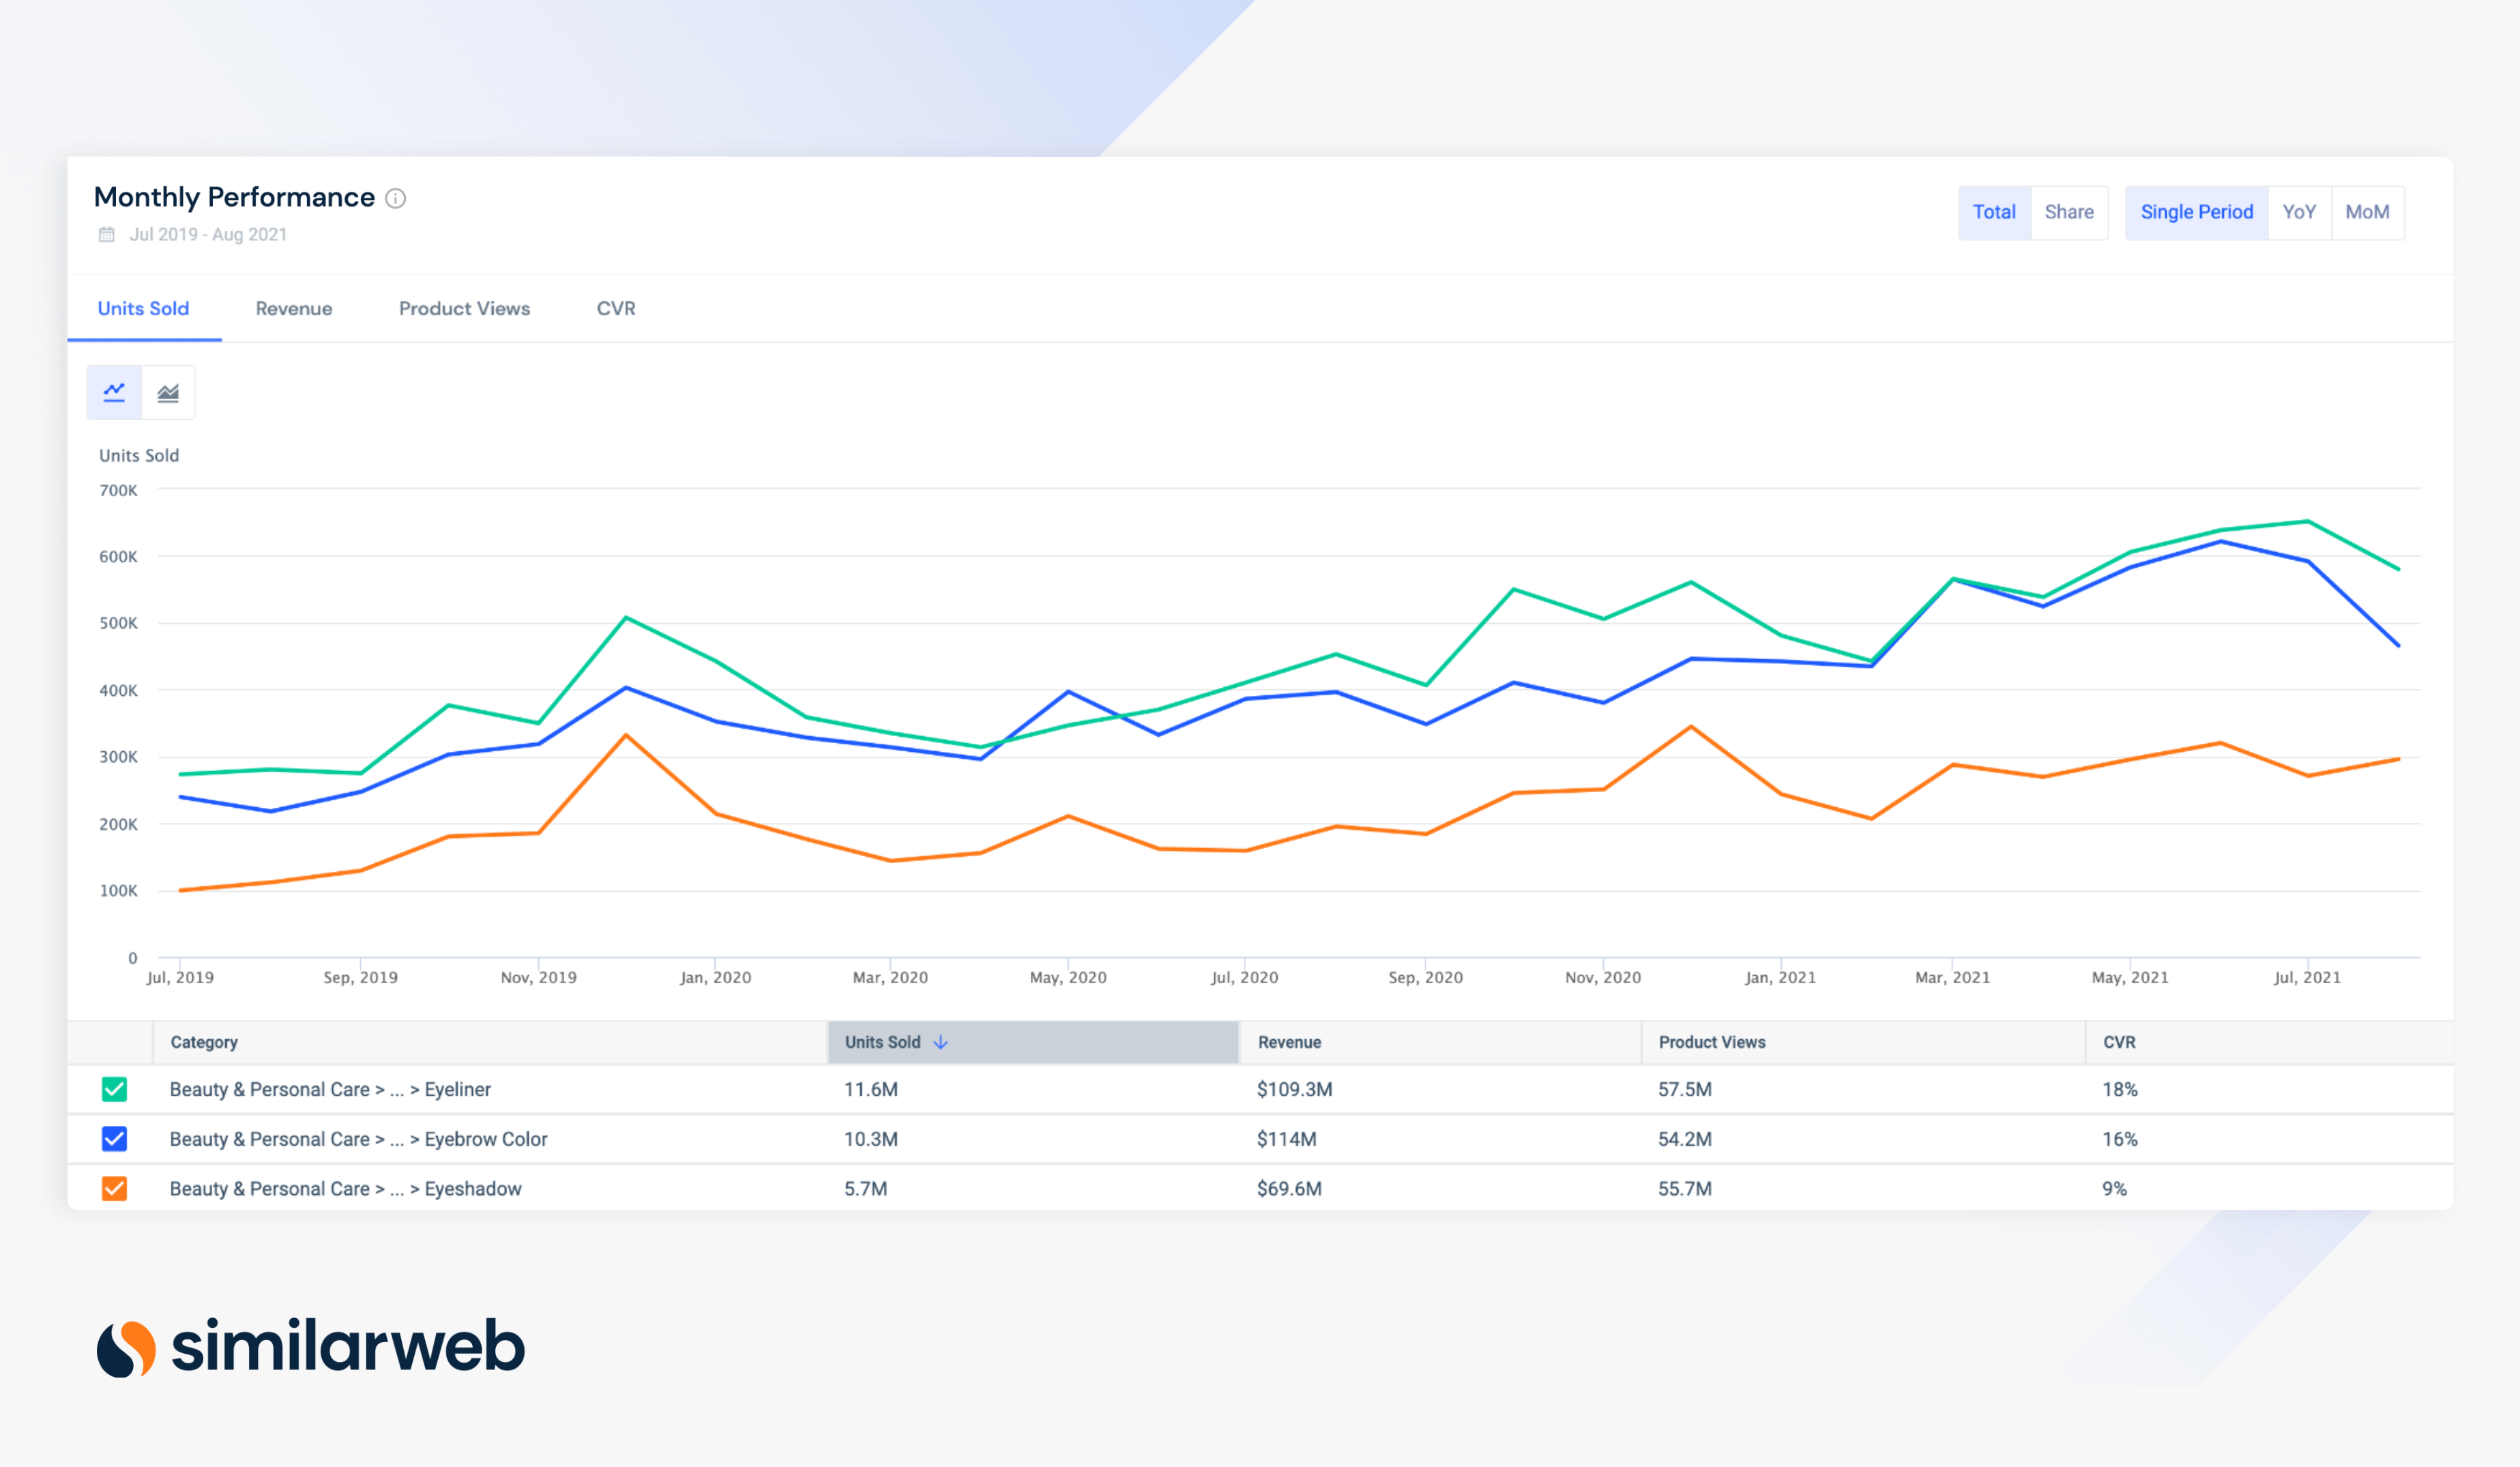Uncheck the green Eyeliner checkbox
The width and height of the screenshot is (2520, 1467).
115,1089
